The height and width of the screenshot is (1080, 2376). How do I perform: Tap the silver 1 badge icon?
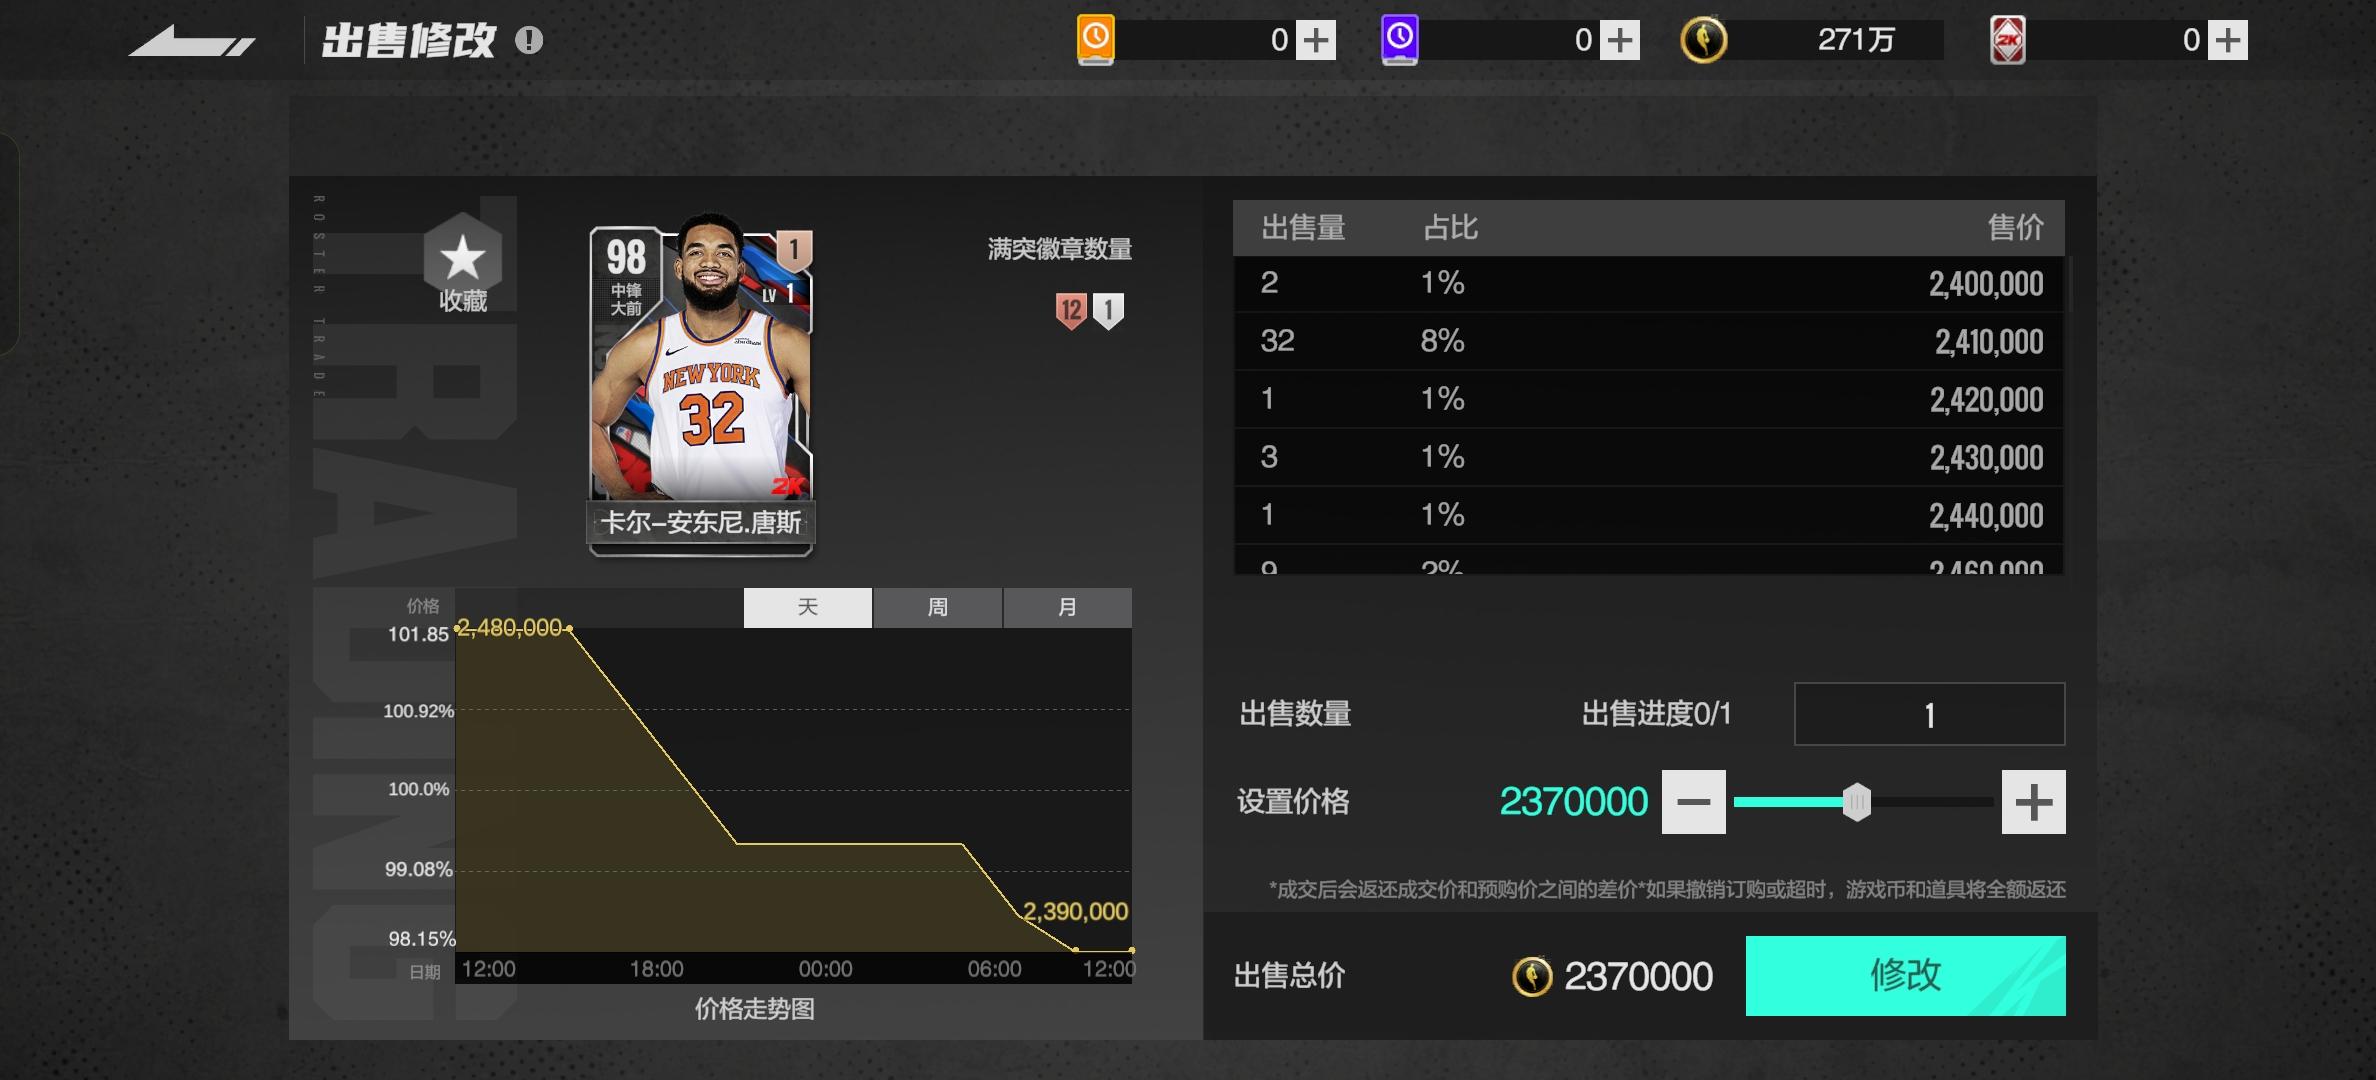tap(1108, 311)
